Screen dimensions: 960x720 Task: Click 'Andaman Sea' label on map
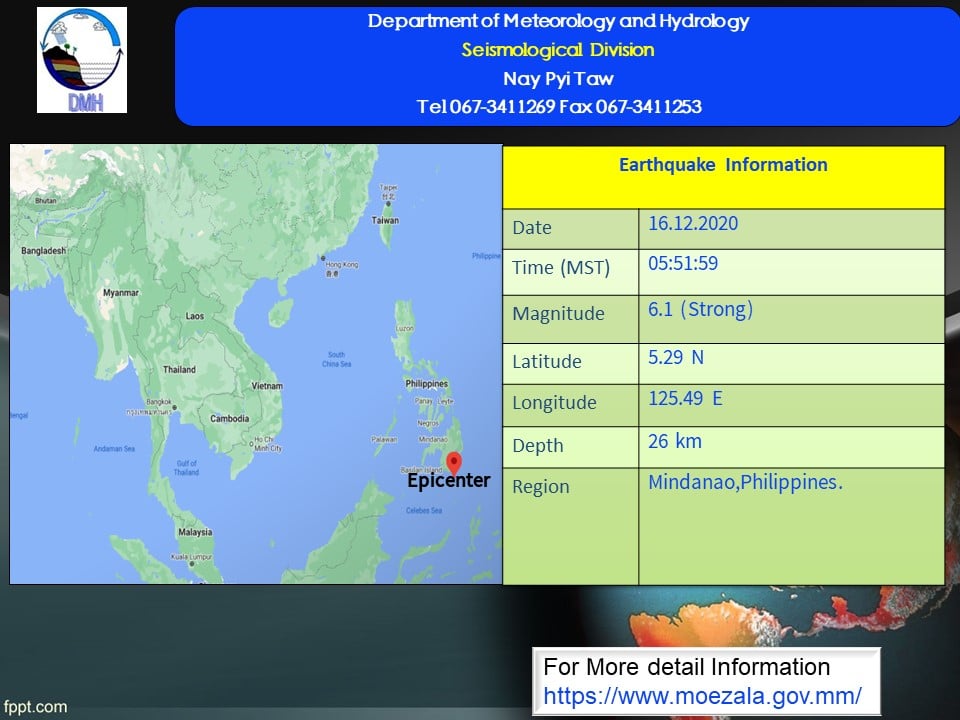[114, 449]
